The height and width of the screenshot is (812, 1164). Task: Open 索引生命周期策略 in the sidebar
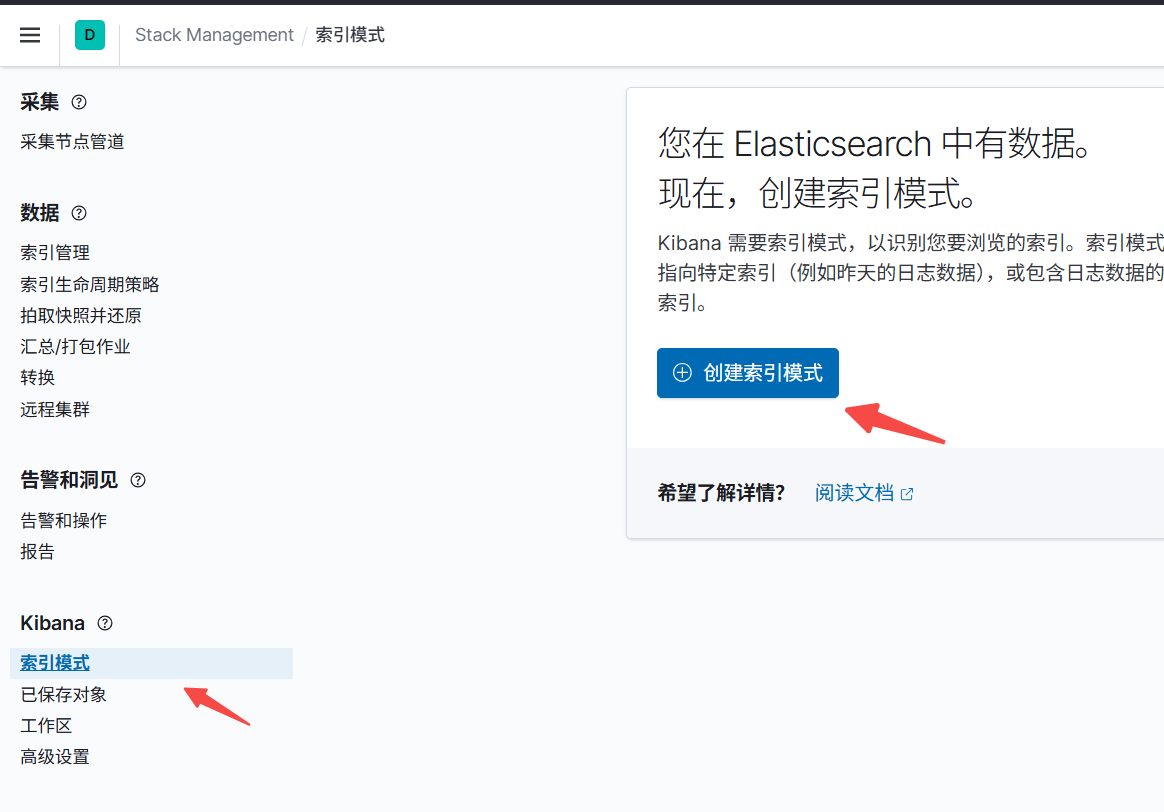coord(90,284)
